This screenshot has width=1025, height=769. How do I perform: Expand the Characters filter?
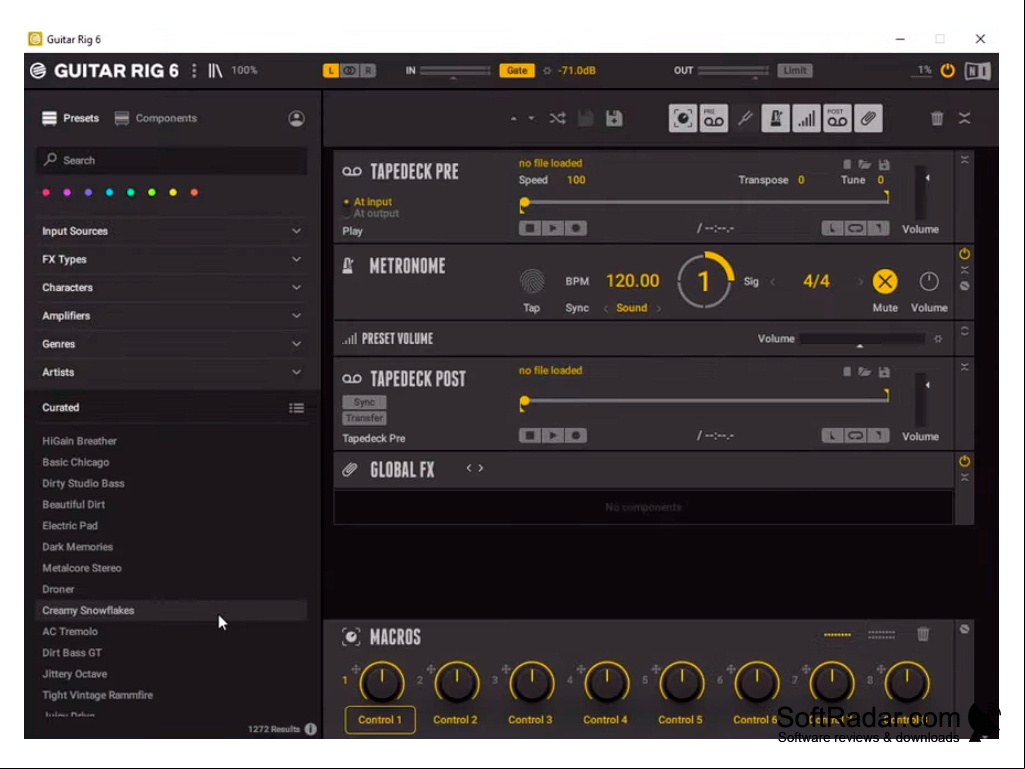(x=171, y=288)
